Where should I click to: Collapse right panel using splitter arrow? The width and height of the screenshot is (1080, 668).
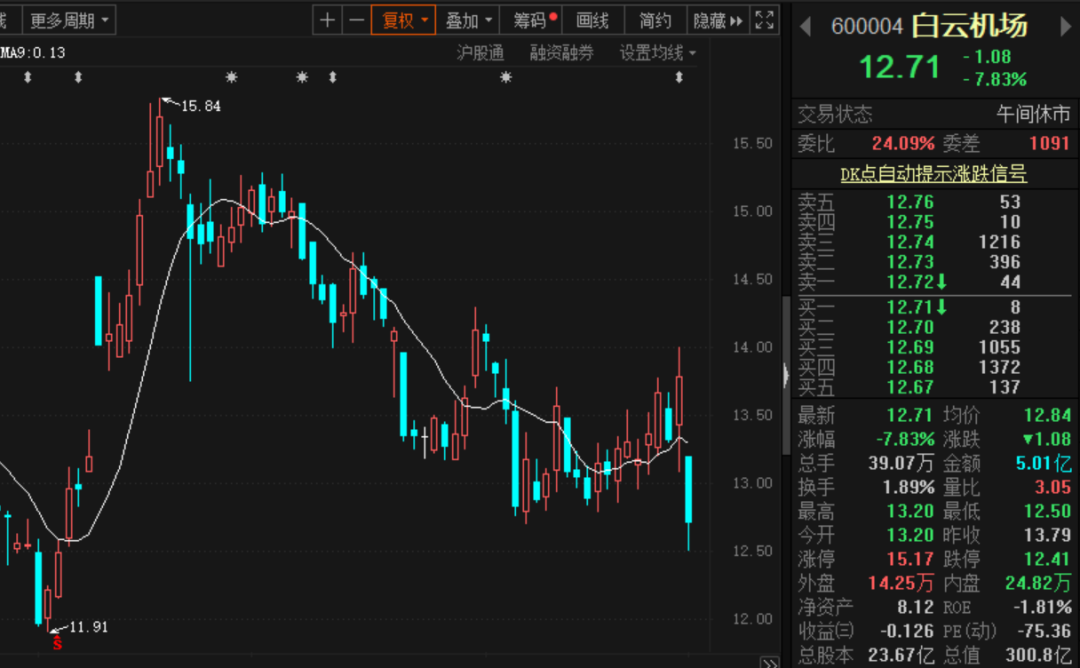click(786, 375)
